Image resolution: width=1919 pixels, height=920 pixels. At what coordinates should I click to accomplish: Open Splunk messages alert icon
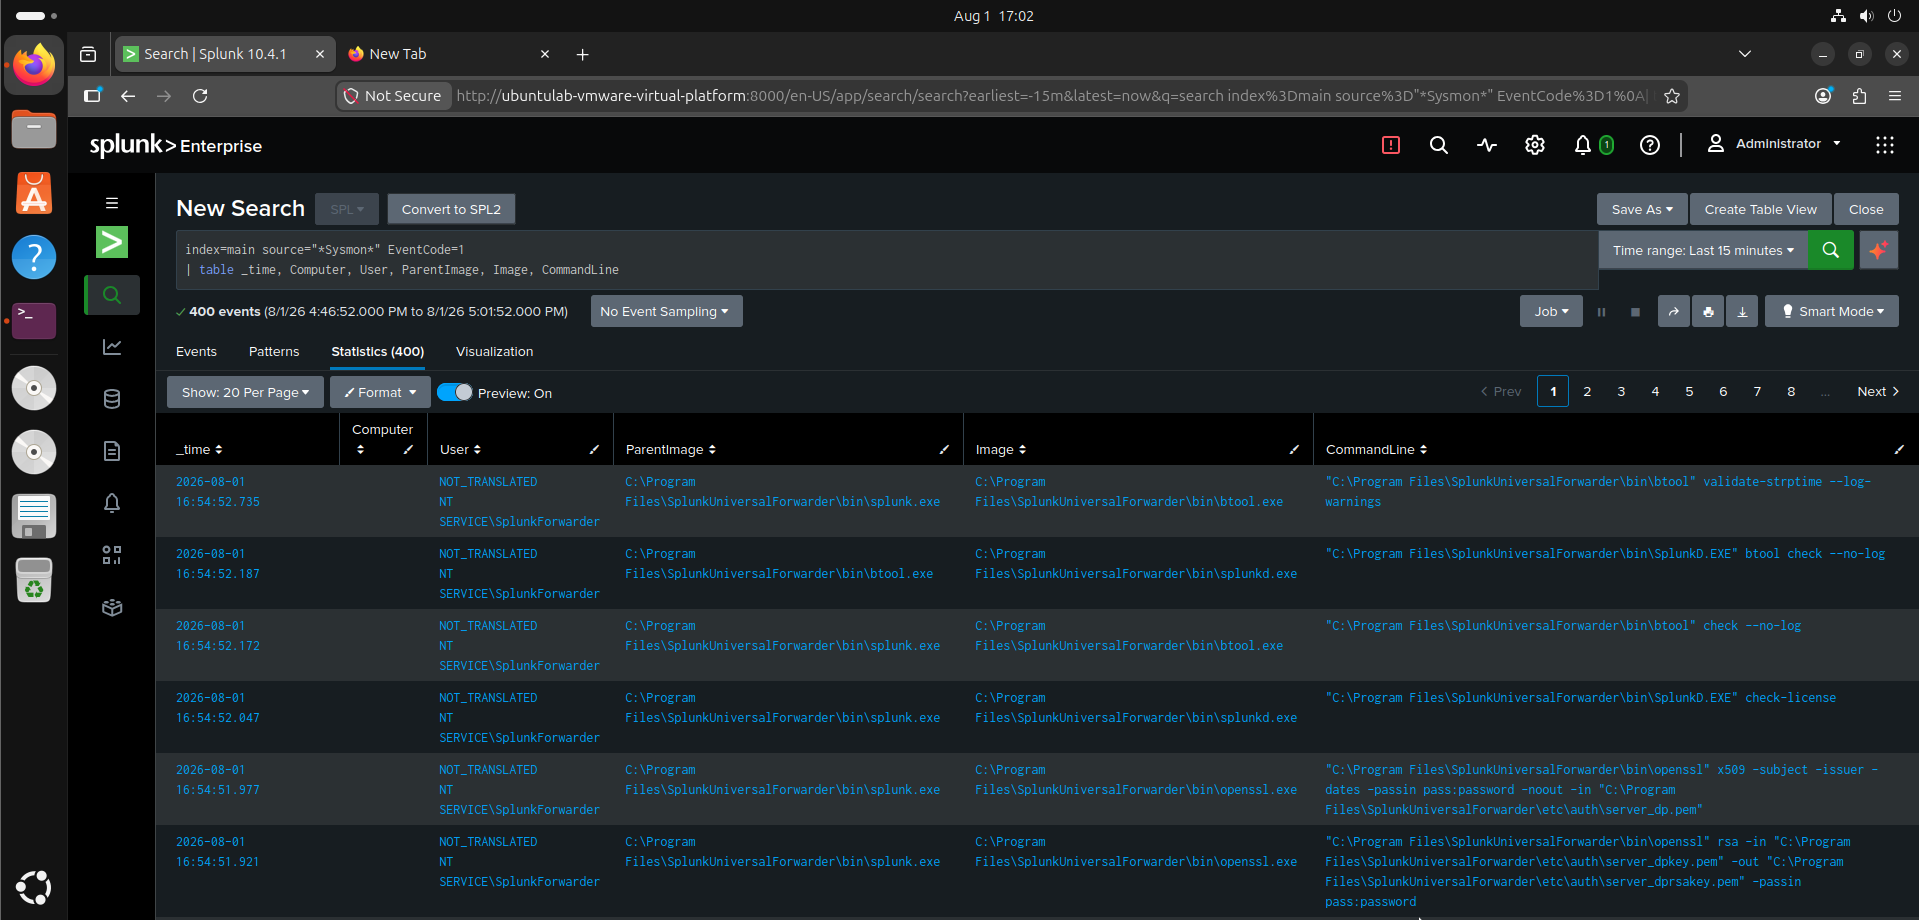pos(1390,145)
